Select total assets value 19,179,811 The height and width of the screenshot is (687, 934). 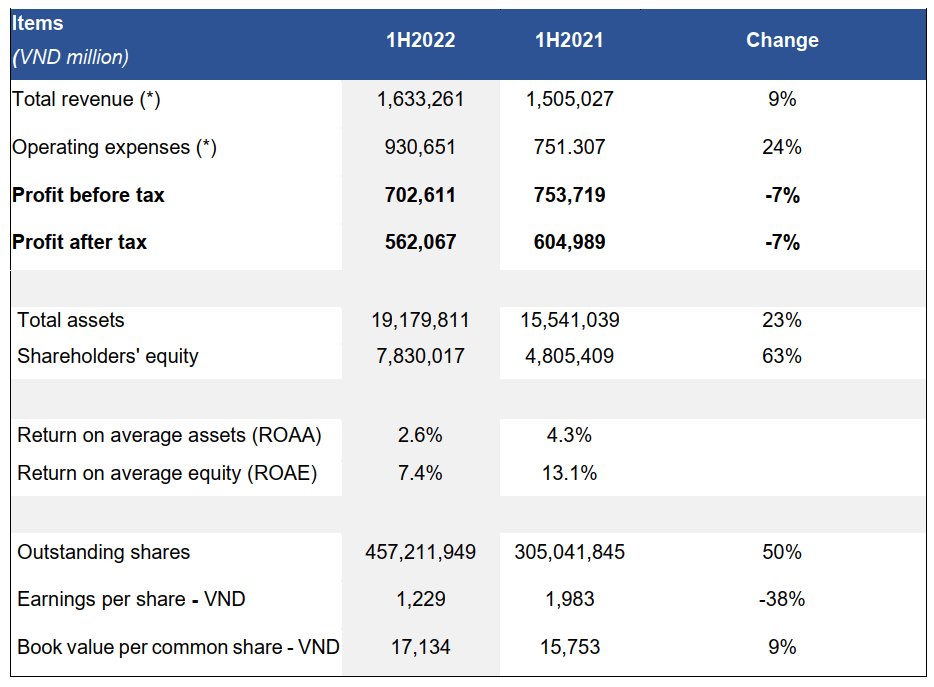[x=421, y=320]
